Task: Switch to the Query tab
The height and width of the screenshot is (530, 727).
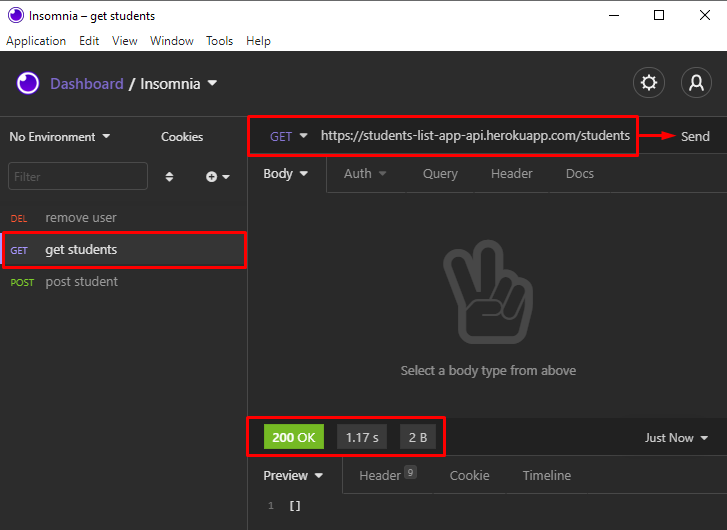Action: 440,174
